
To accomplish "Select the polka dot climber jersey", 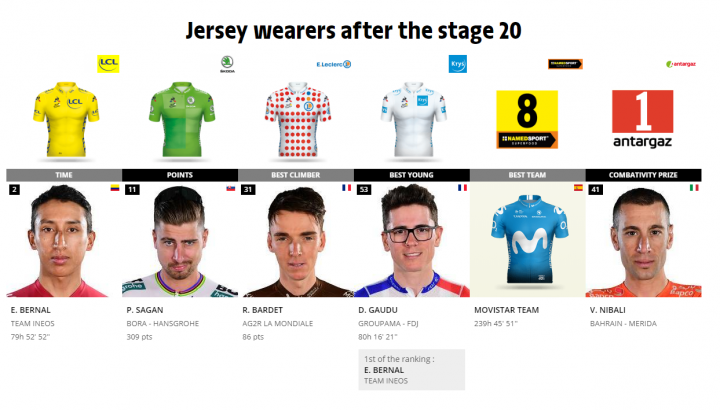I will [x=298, y=119].
